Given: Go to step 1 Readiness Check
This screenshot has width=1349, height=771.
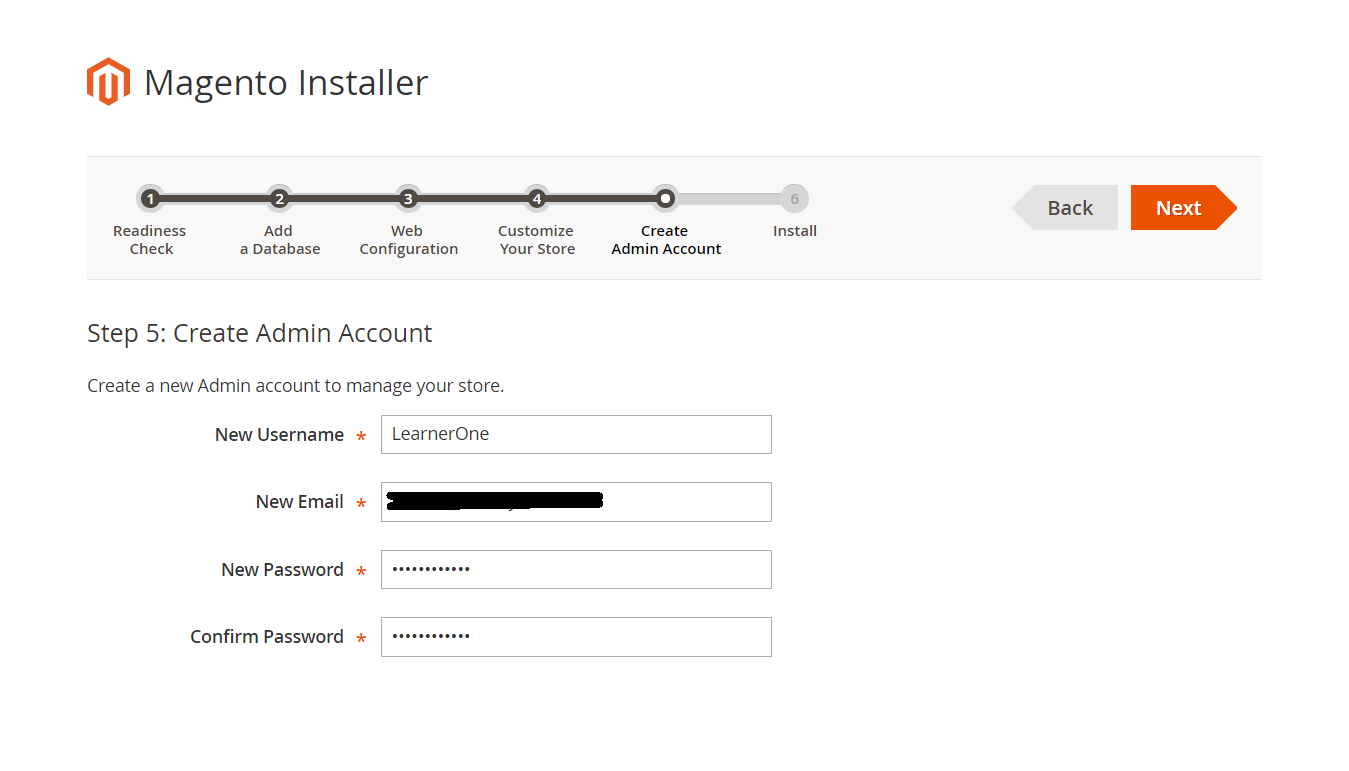Looking at the screenshot, I should pyautogui.click(x=150, y=199).
